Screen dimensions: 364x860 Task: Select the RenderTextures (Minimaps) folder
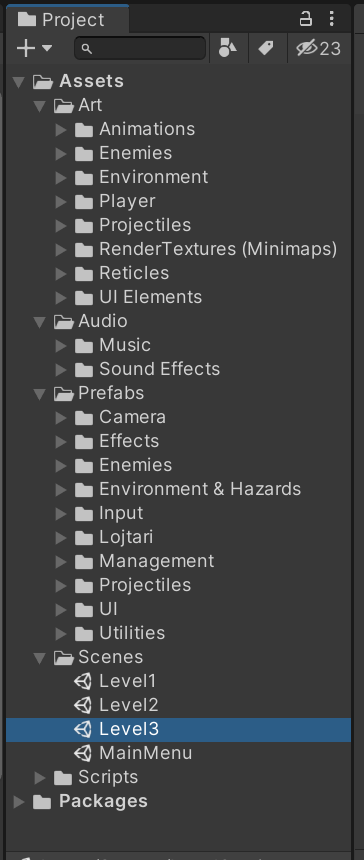[206, 250]
